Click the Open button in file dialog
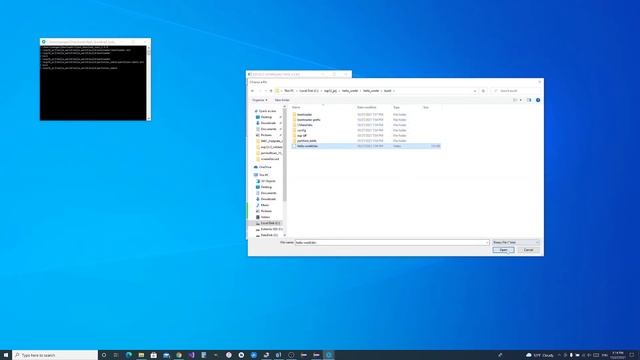Image resolution: width=640 pixels, height=360 pixels. point(503,250)
